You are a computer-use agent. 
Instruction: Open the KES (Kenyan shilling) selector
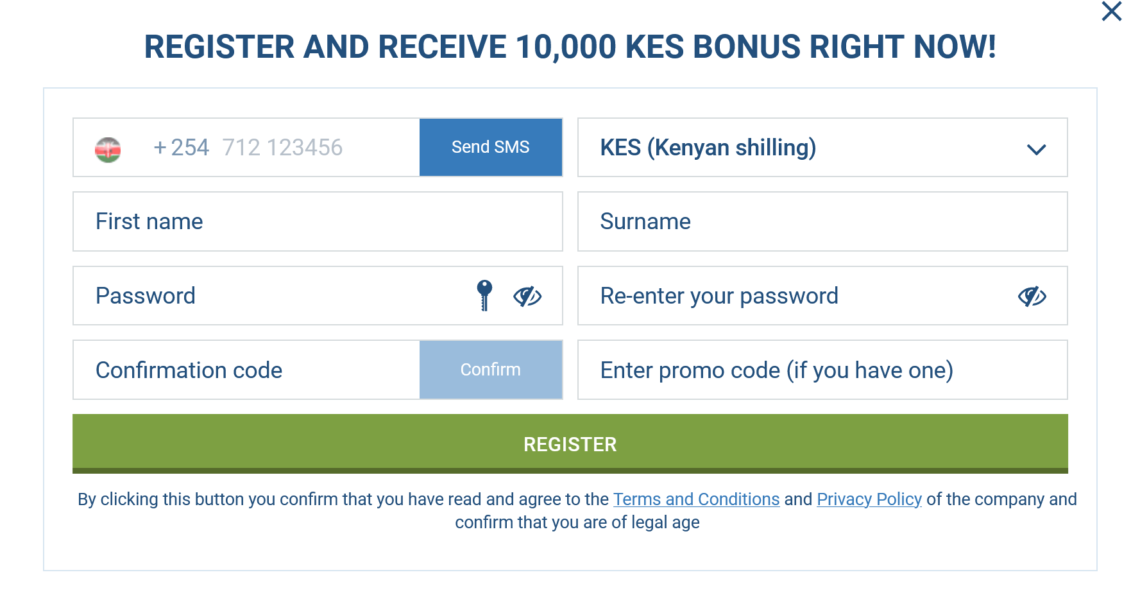[822, 148]
